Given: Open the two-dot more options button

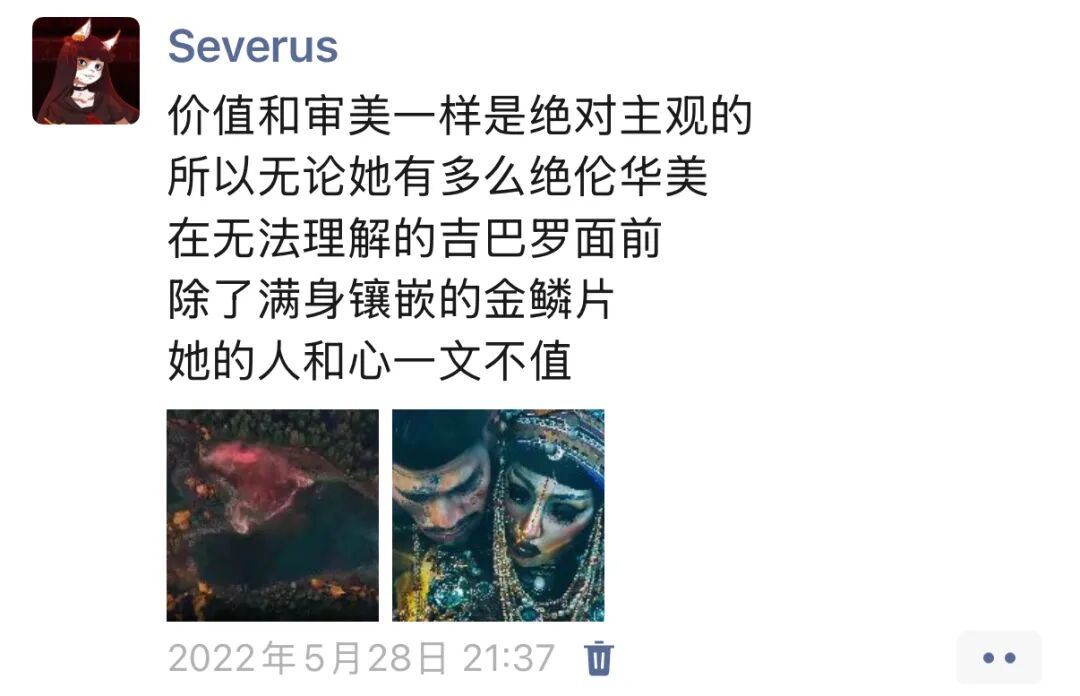Looking at the screenshot, I should 999,658.
